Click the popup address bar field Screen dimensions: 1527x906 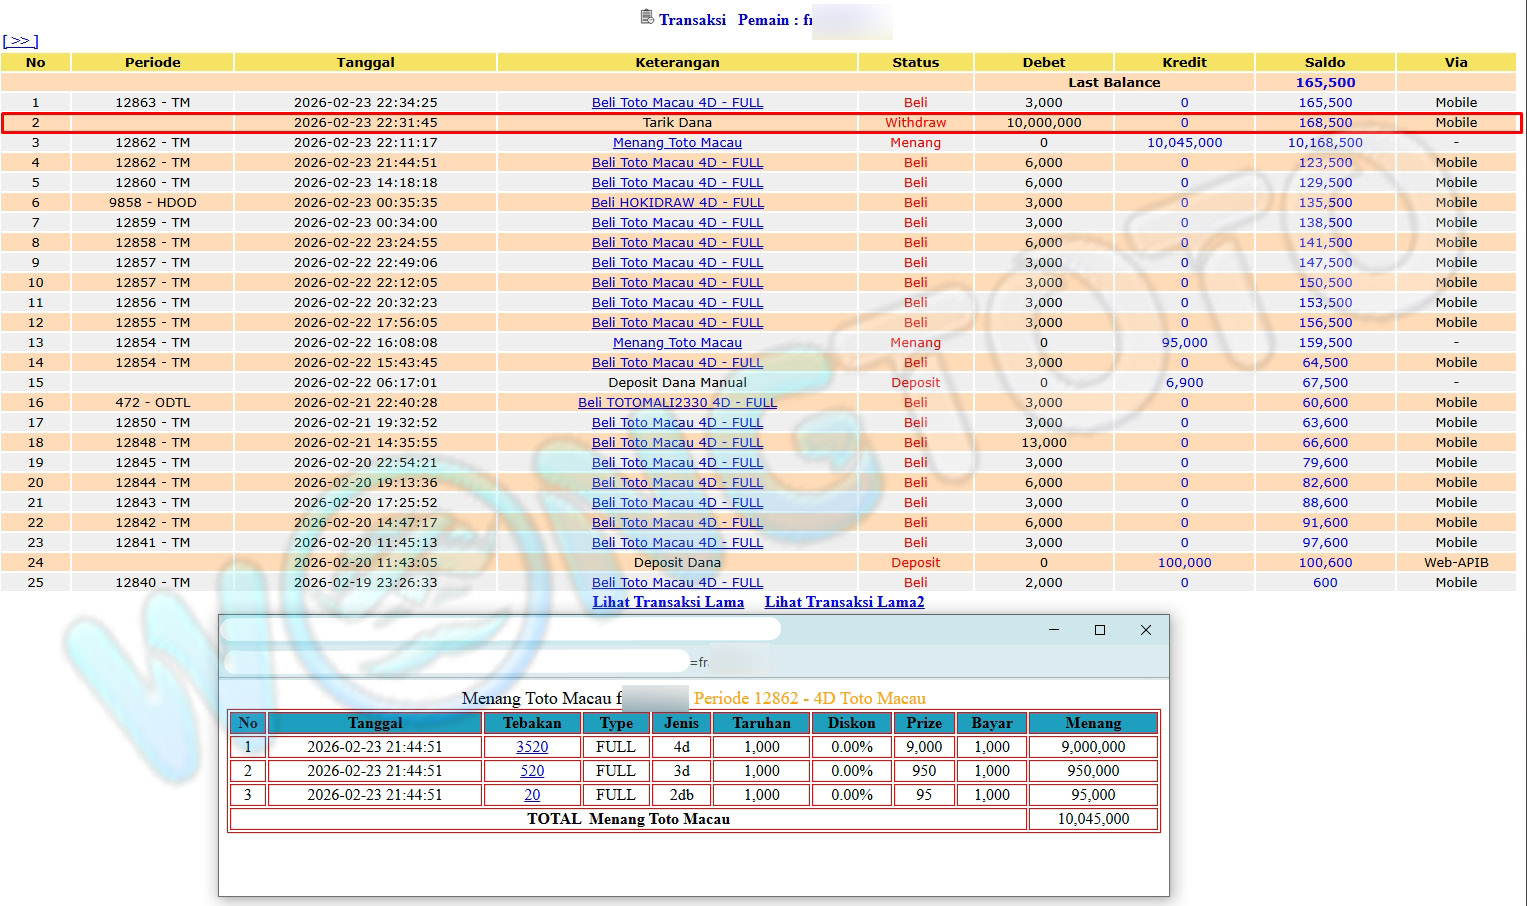(457, 662)
